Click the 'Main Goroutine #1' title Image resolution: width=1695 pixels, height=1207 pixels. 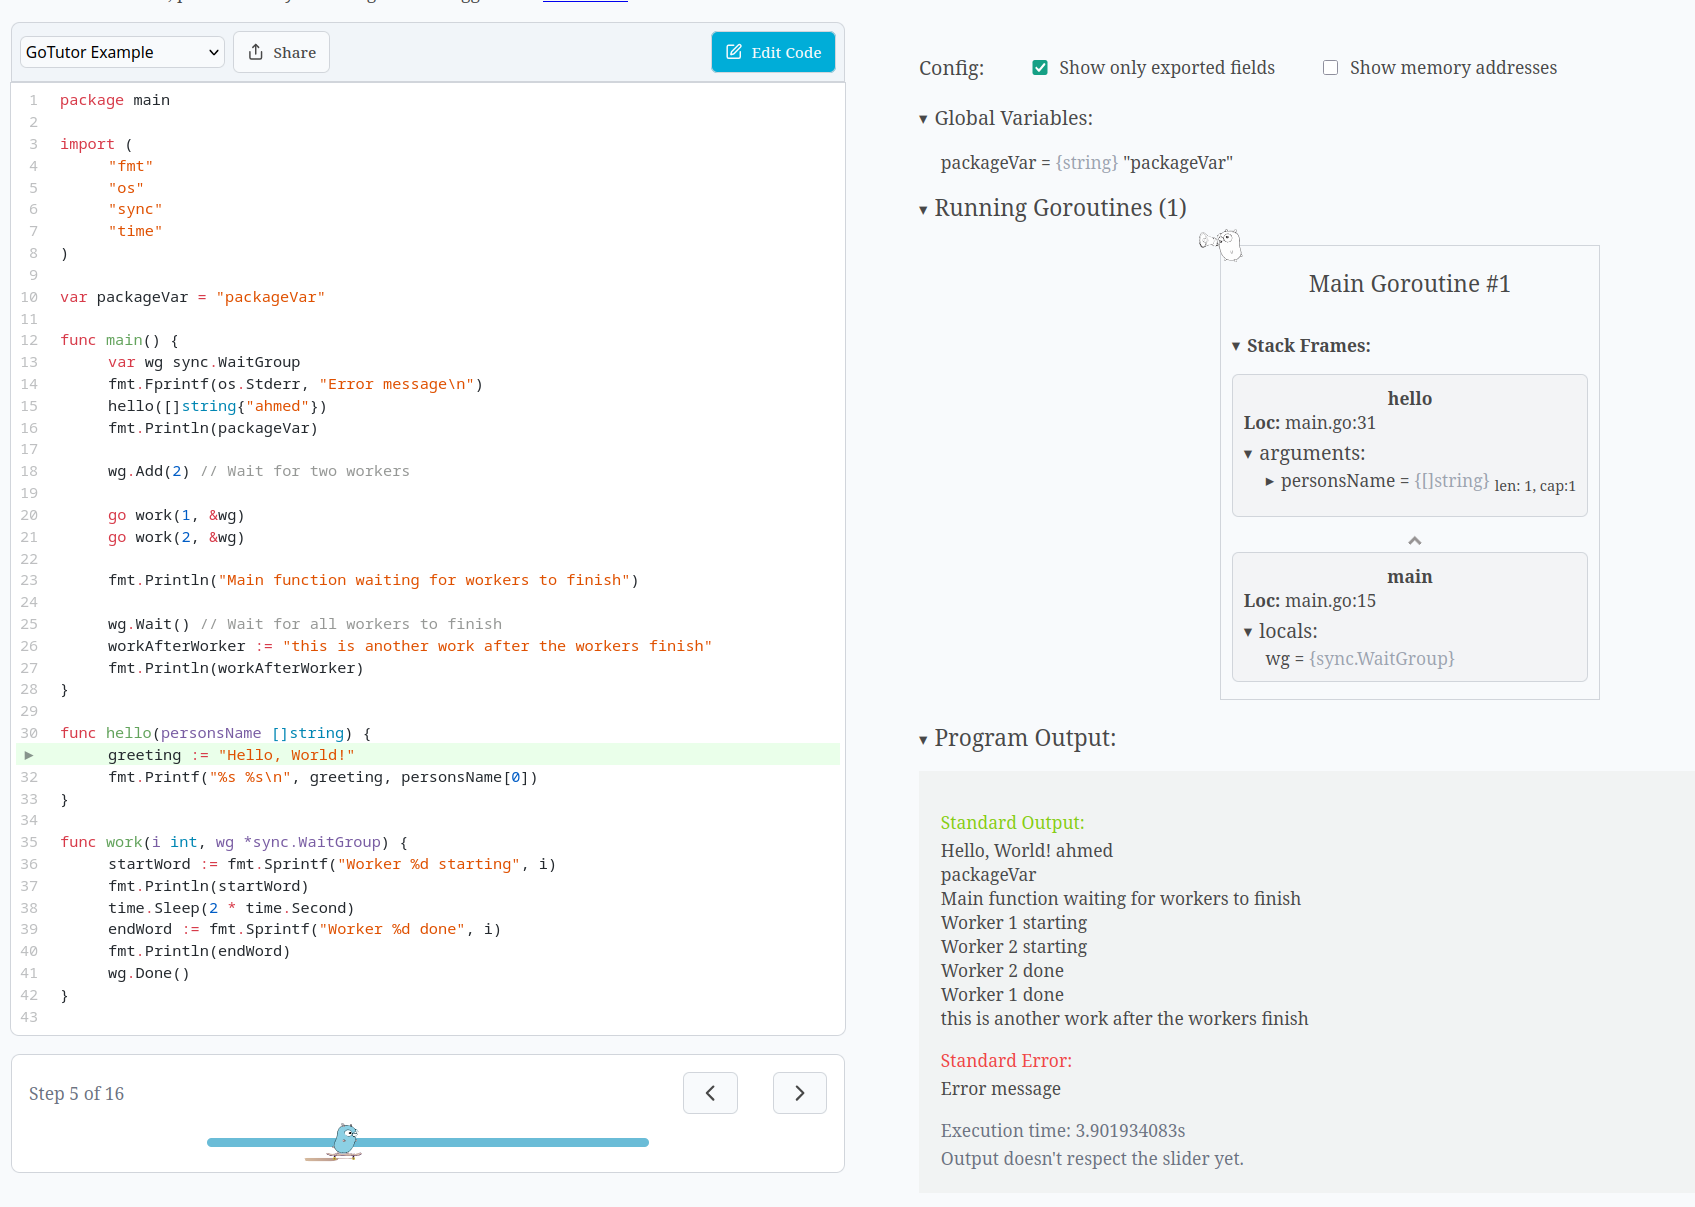1409,284
